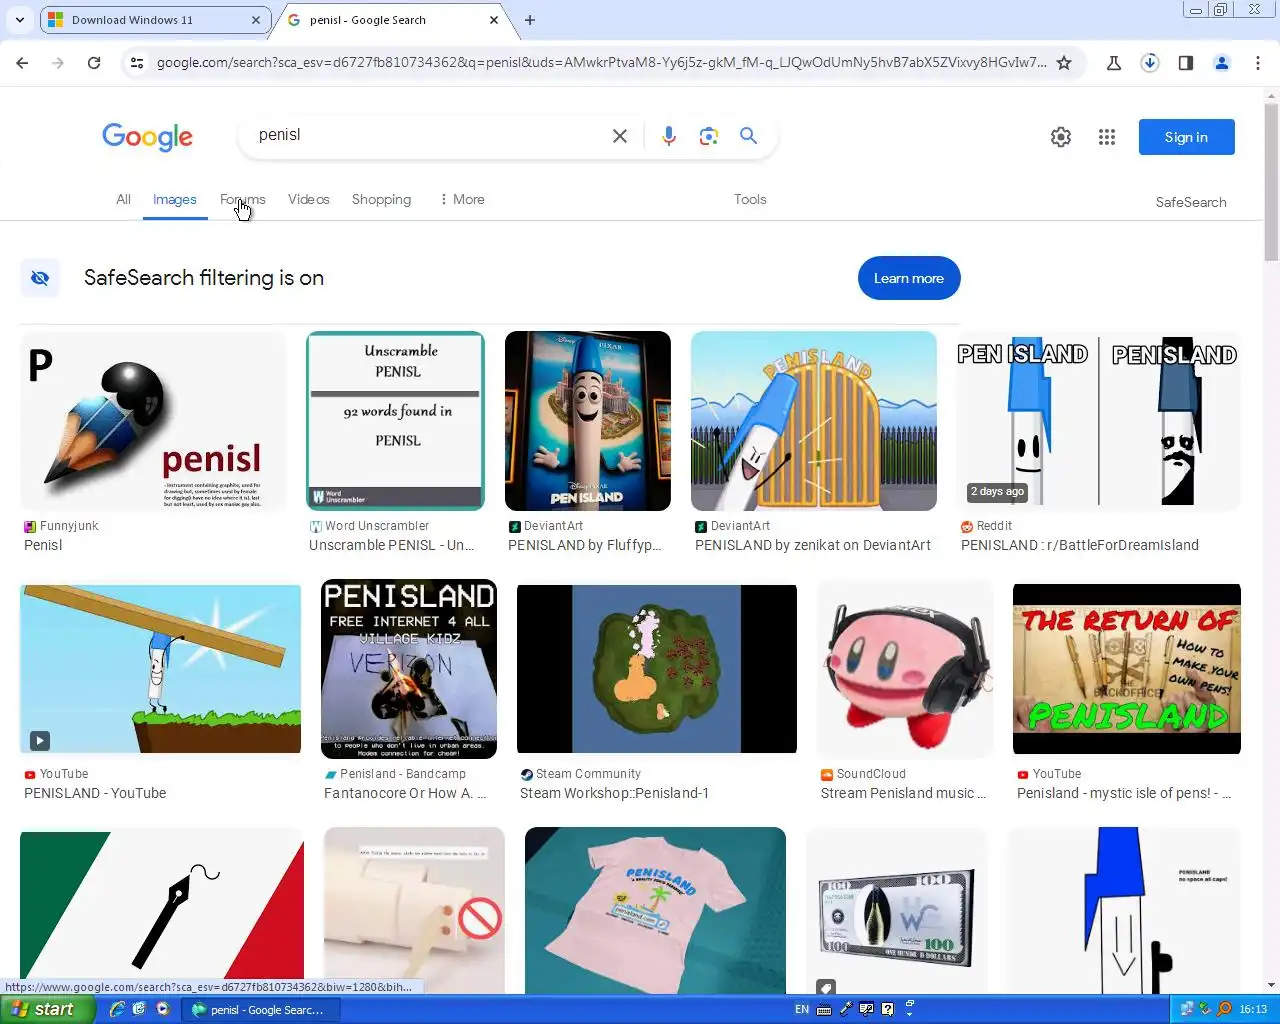
Task: Open Chrome profile avatar icon
Action: point(1222,63)
